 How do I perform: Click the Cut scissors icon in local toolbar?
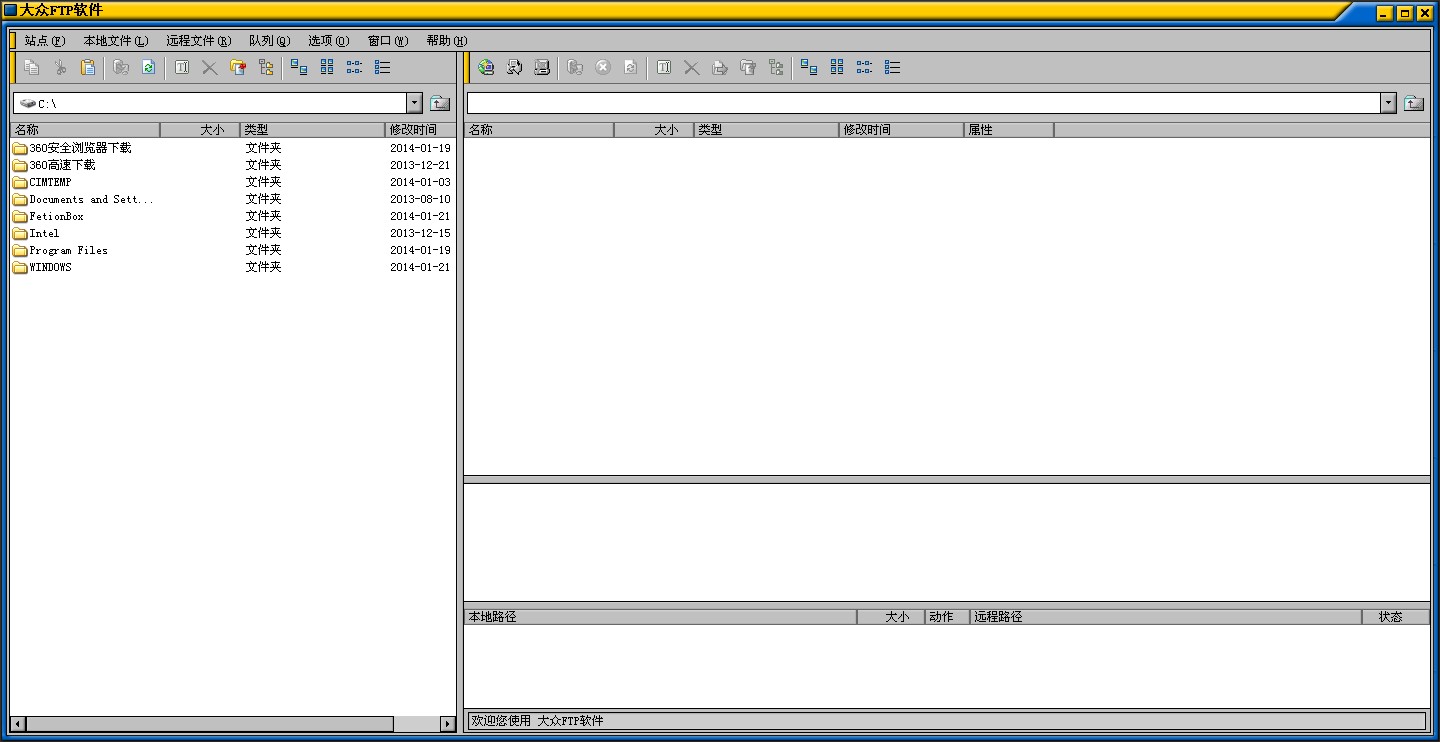[x=60, y=67]
